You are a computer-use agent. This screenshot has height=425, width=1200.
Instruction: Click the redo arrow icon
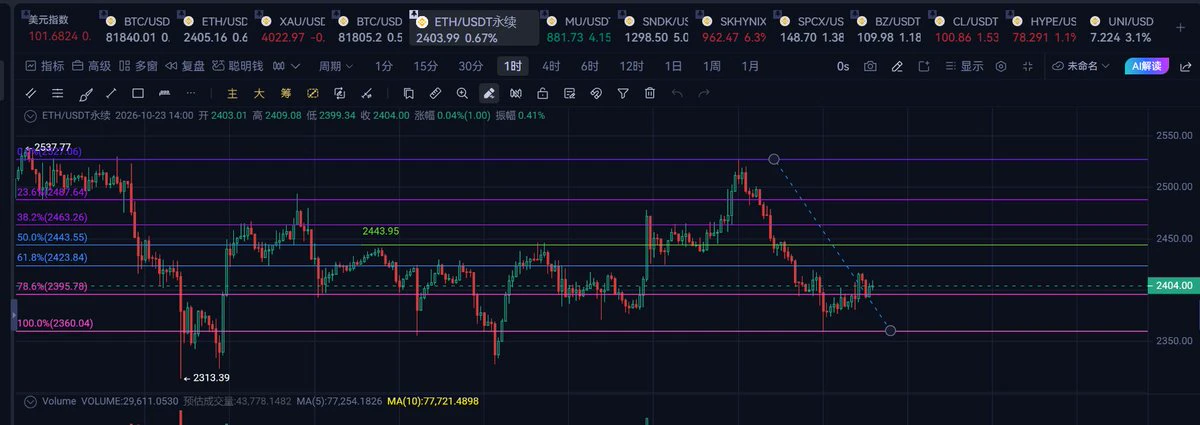[704, 93]
